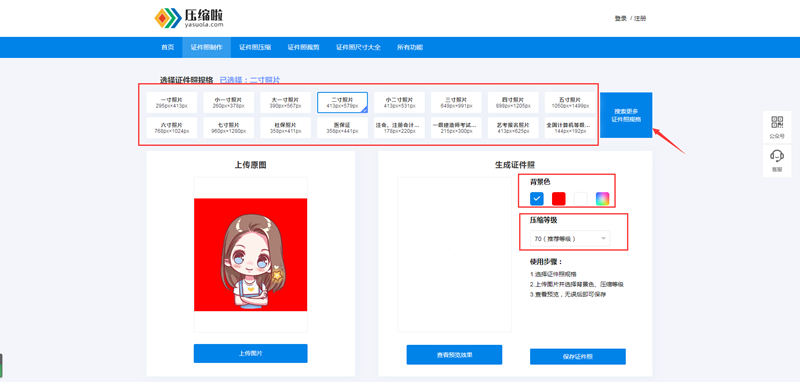Image resolution: width=800 pixels, height=382 pixels.
Task: Open the rainbow custom color picker
Action: point(603,198)
